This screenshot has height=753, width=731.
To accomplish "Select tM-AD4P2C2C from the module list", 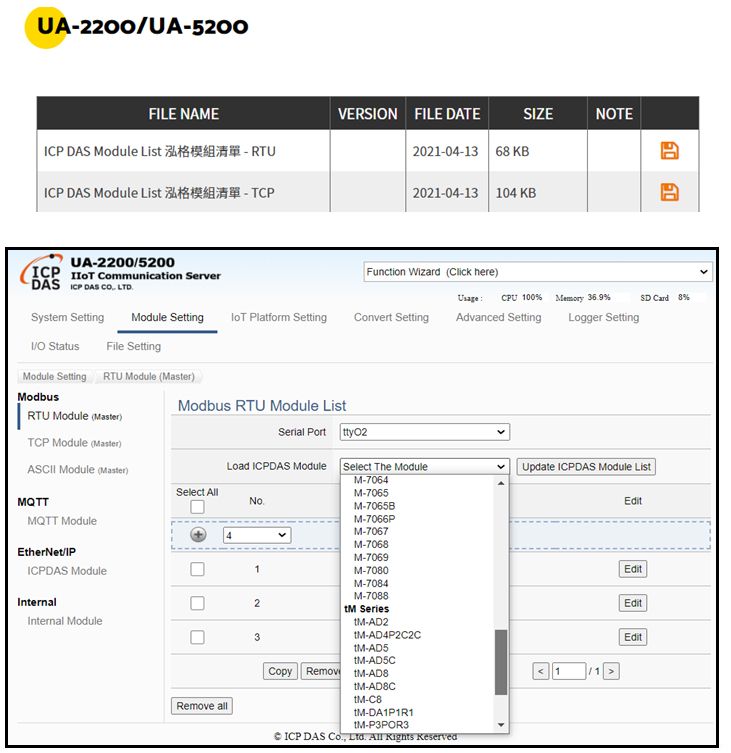I will pos(387,635).
